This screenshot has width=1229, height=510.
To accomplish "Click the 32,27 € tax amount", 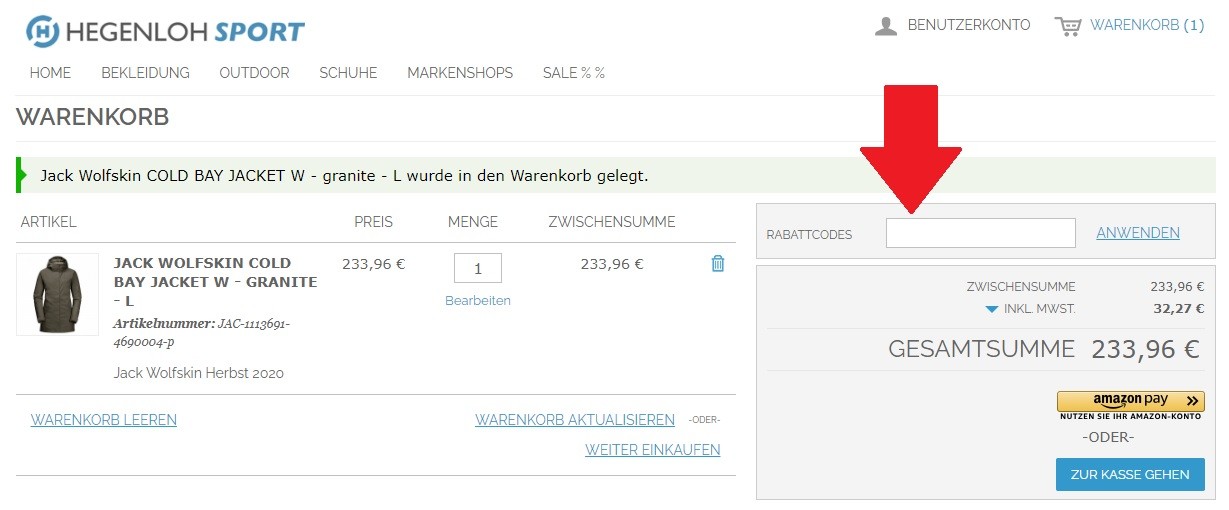I will pyautogui.click(x=1179, y=308).
